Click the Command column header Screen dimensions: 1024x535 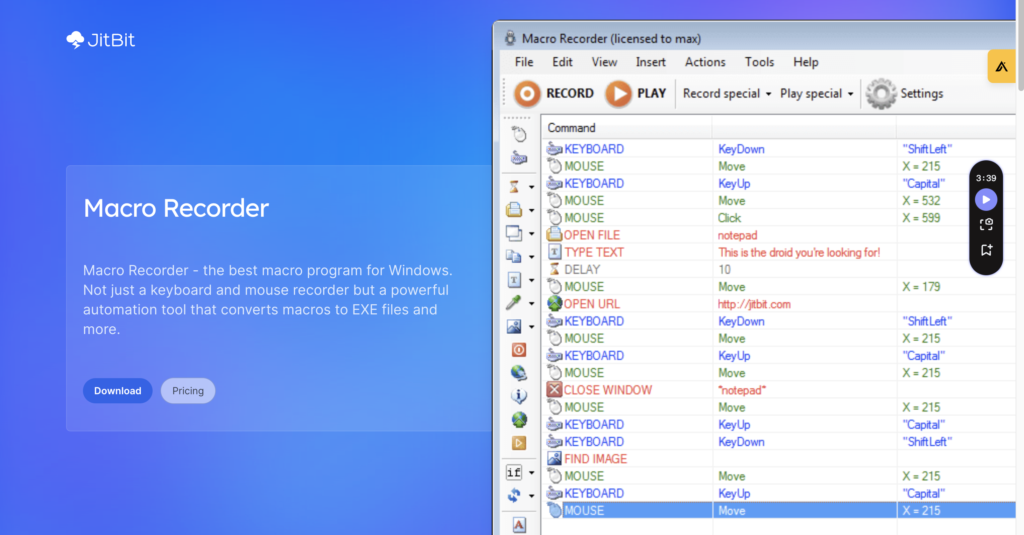pyautogui.click(x=627, y=128)
